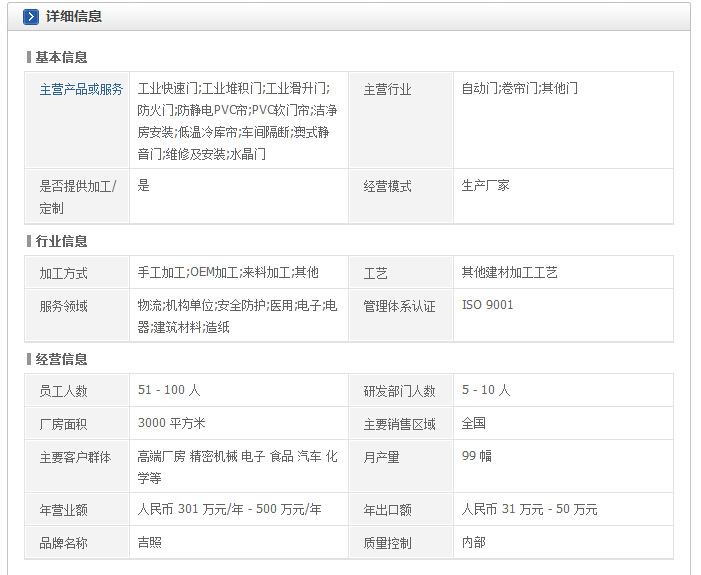Click the 是否提供加工/定制 label
This screenshot has width=701, height=575.
click(x=78, y=197)
